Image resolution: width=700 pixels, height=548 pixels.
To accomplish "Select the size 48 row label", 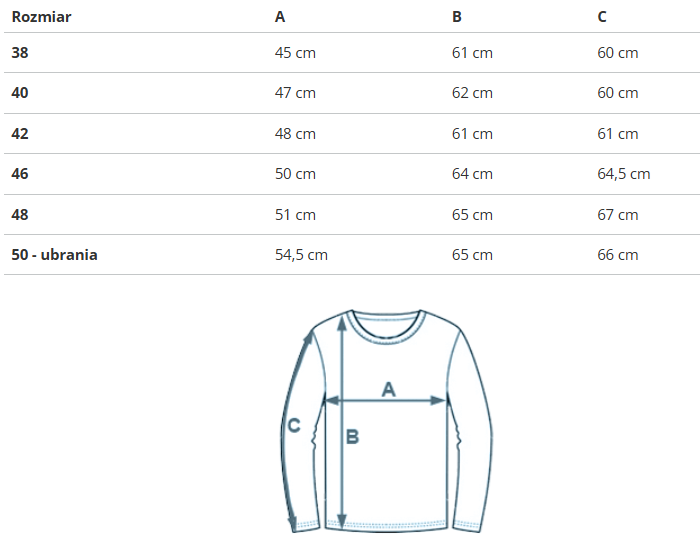I will click(x=20, y=215).
